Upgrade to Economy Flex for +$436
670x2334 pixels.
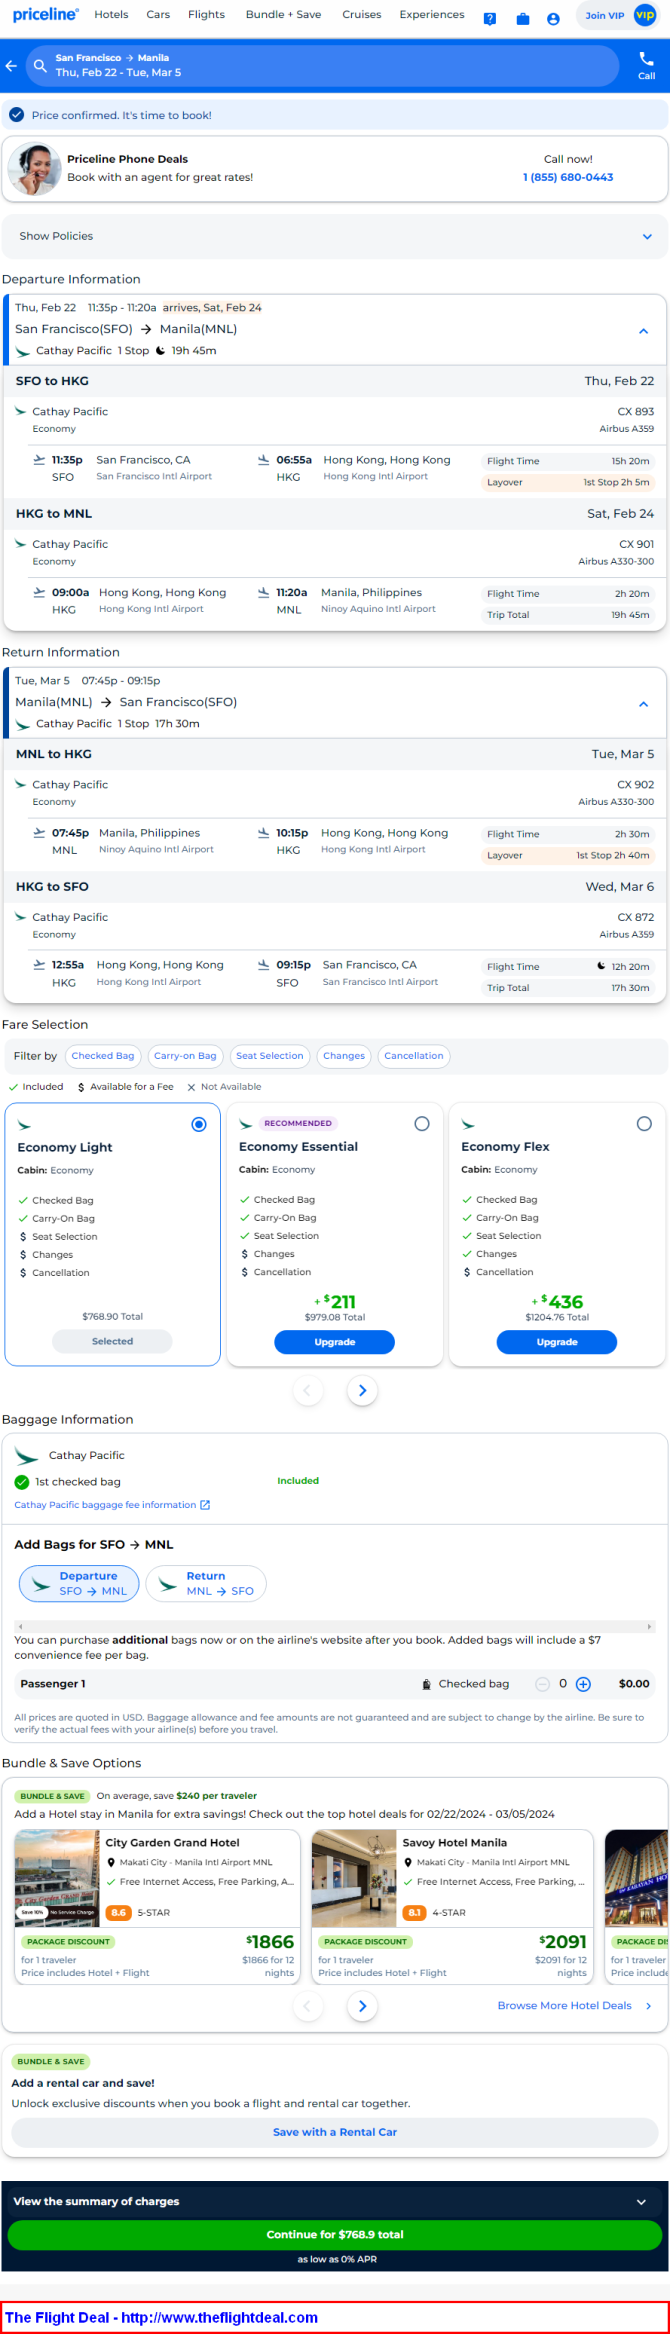(557, 1342)
